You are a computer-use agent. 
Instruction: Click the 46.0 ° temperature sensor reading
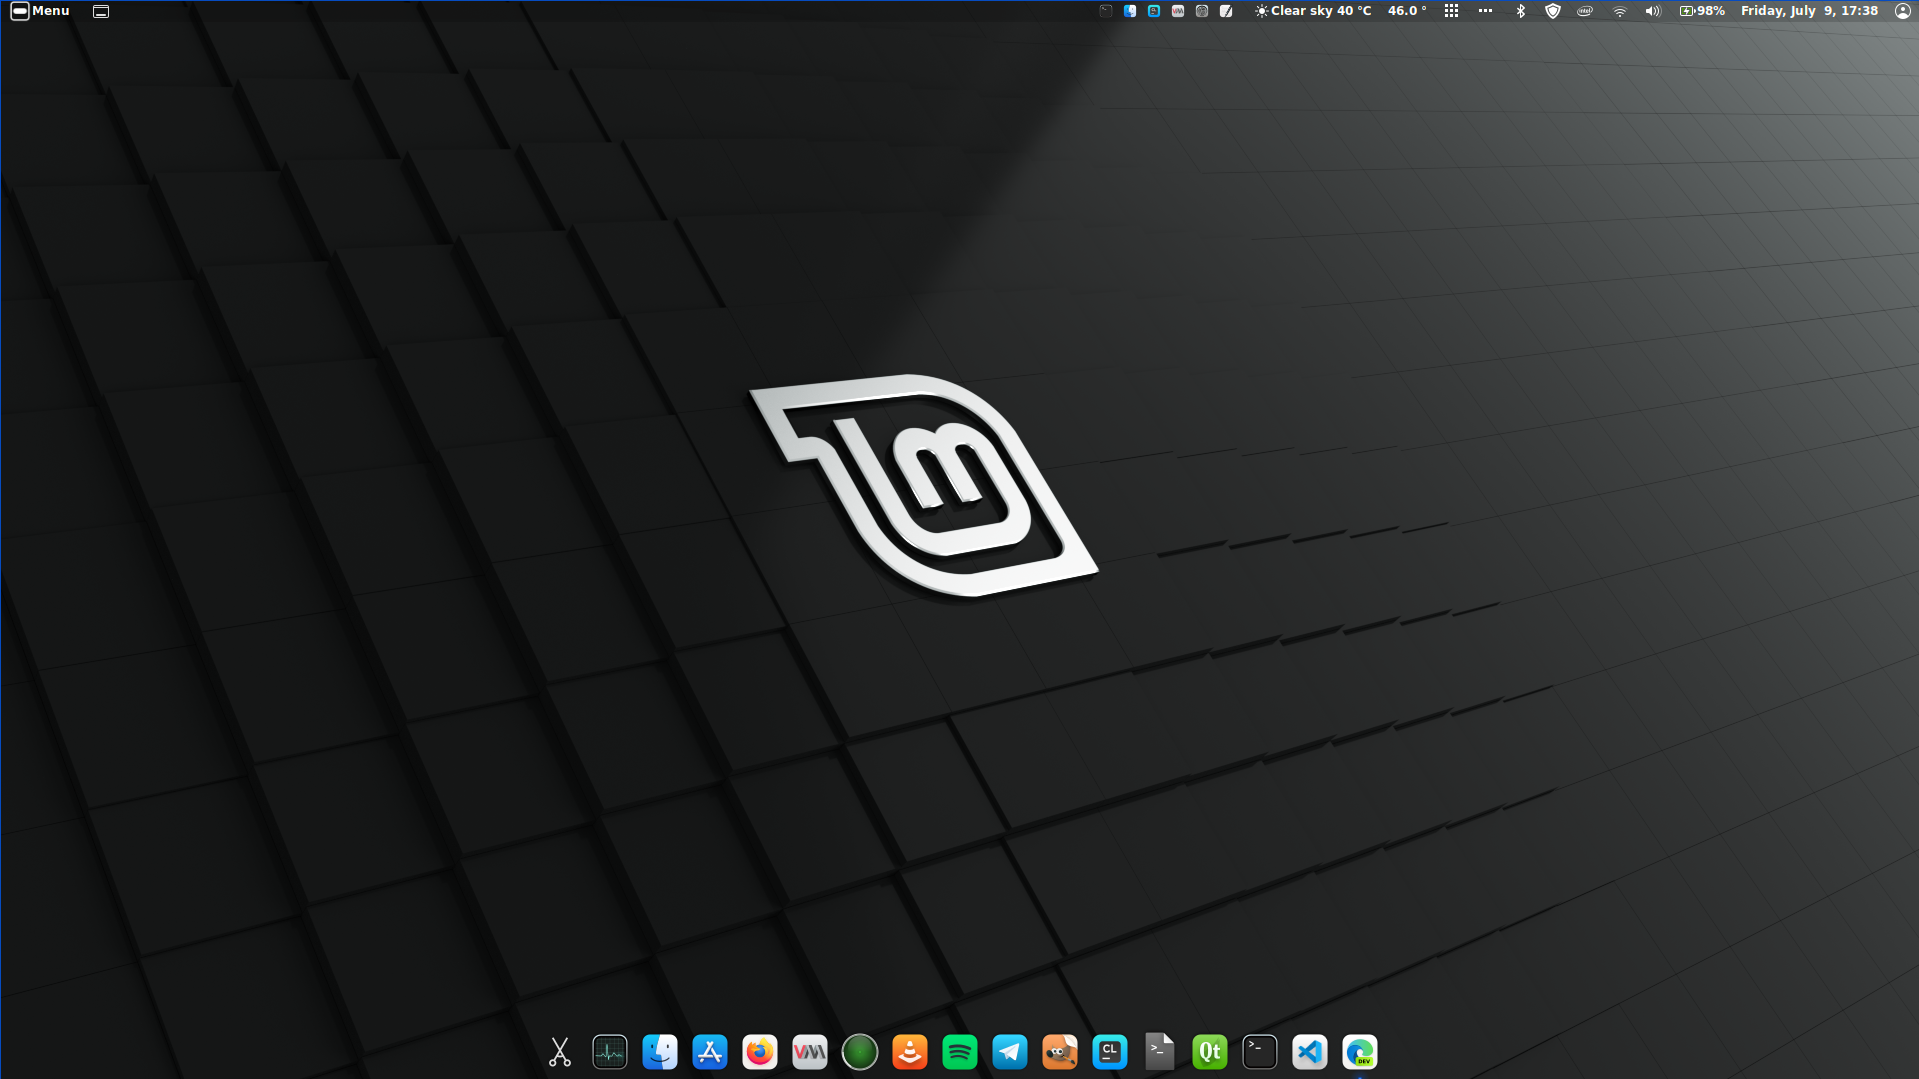coord(1407,11)
